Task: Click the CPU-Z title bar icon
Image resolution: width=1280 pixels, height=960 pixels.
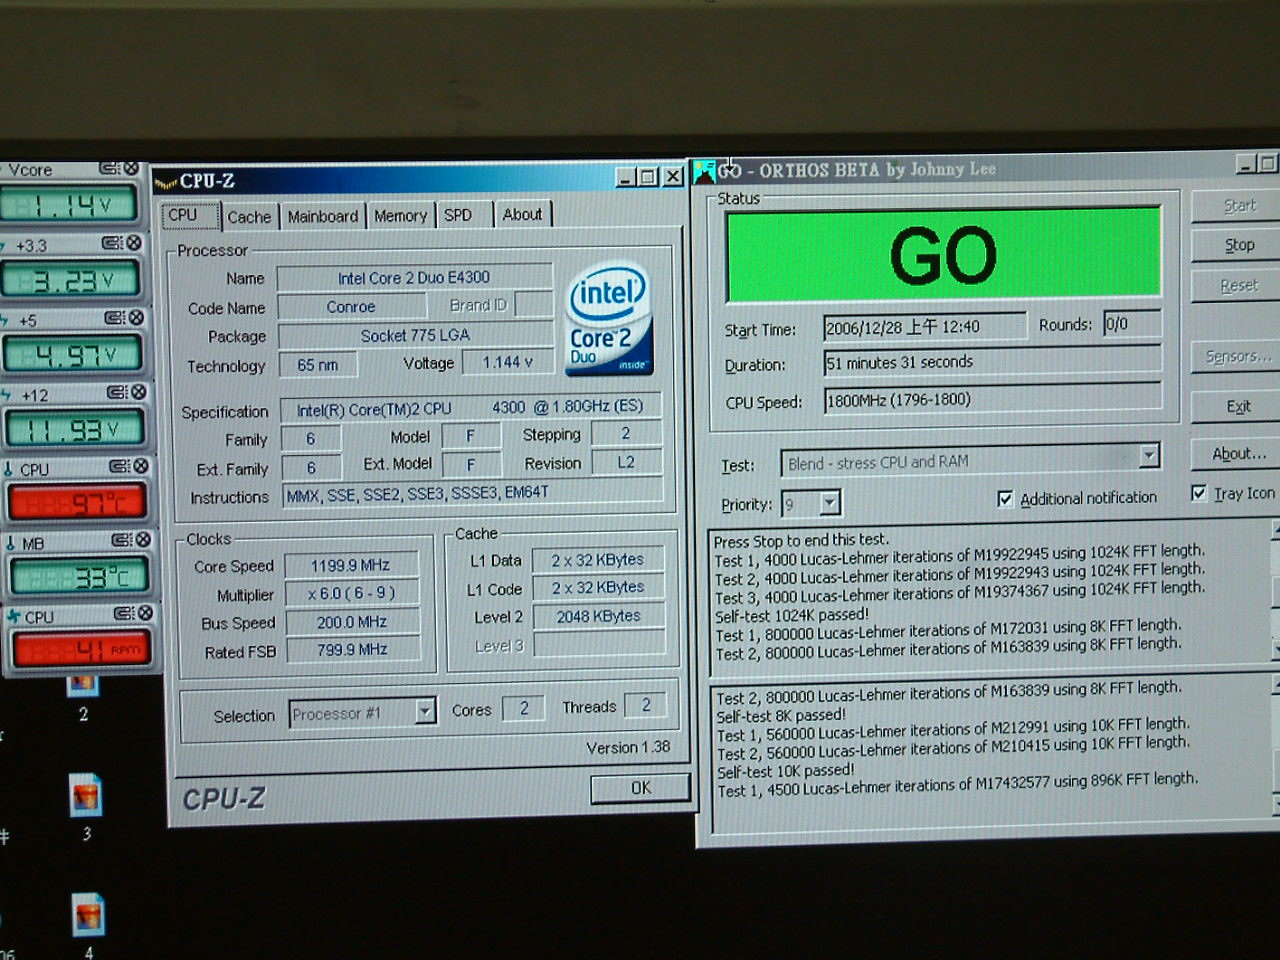Action: point(165,183)
